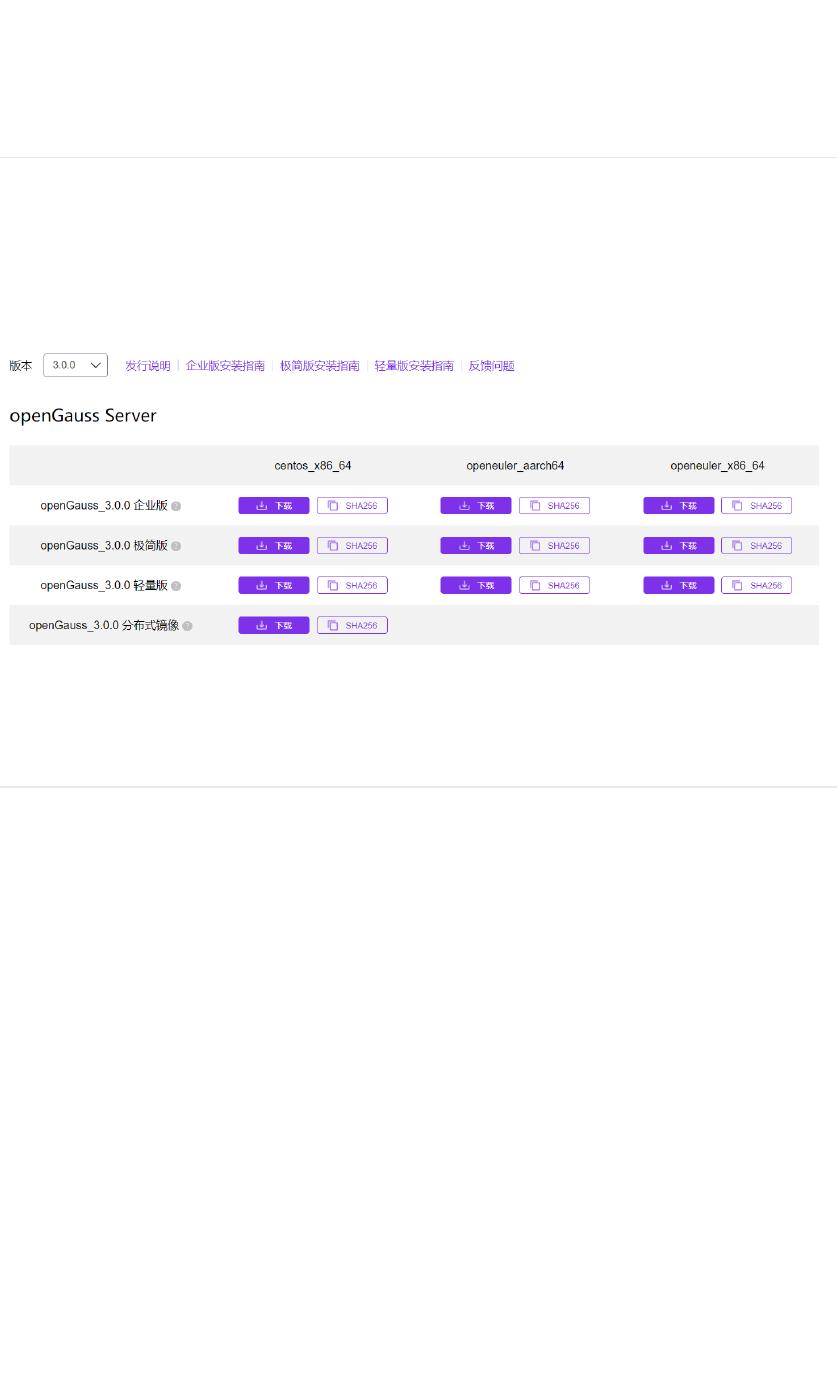Screen dimensions: 837x1378
Task: Click the openeuler_aarch64 column header
Action: click(515, 466)
